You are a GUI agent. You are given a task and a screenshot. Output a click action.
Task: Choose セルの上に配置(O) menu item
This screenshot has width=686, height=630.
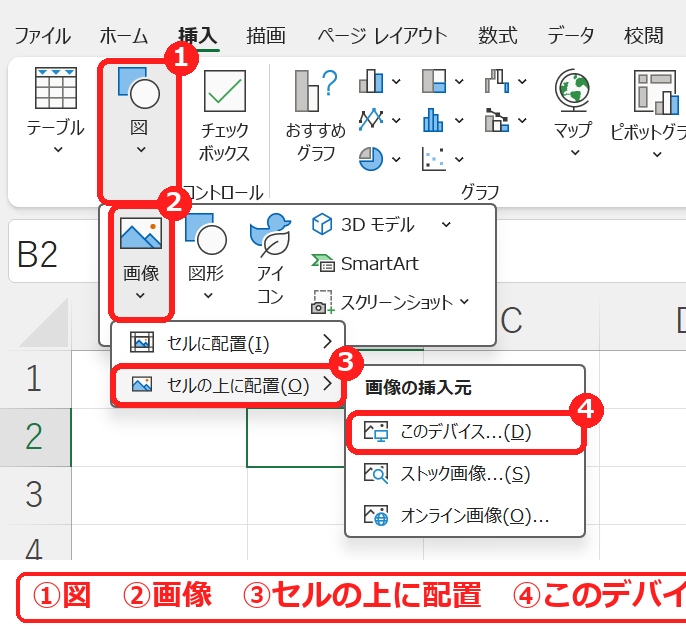[228, 385]
